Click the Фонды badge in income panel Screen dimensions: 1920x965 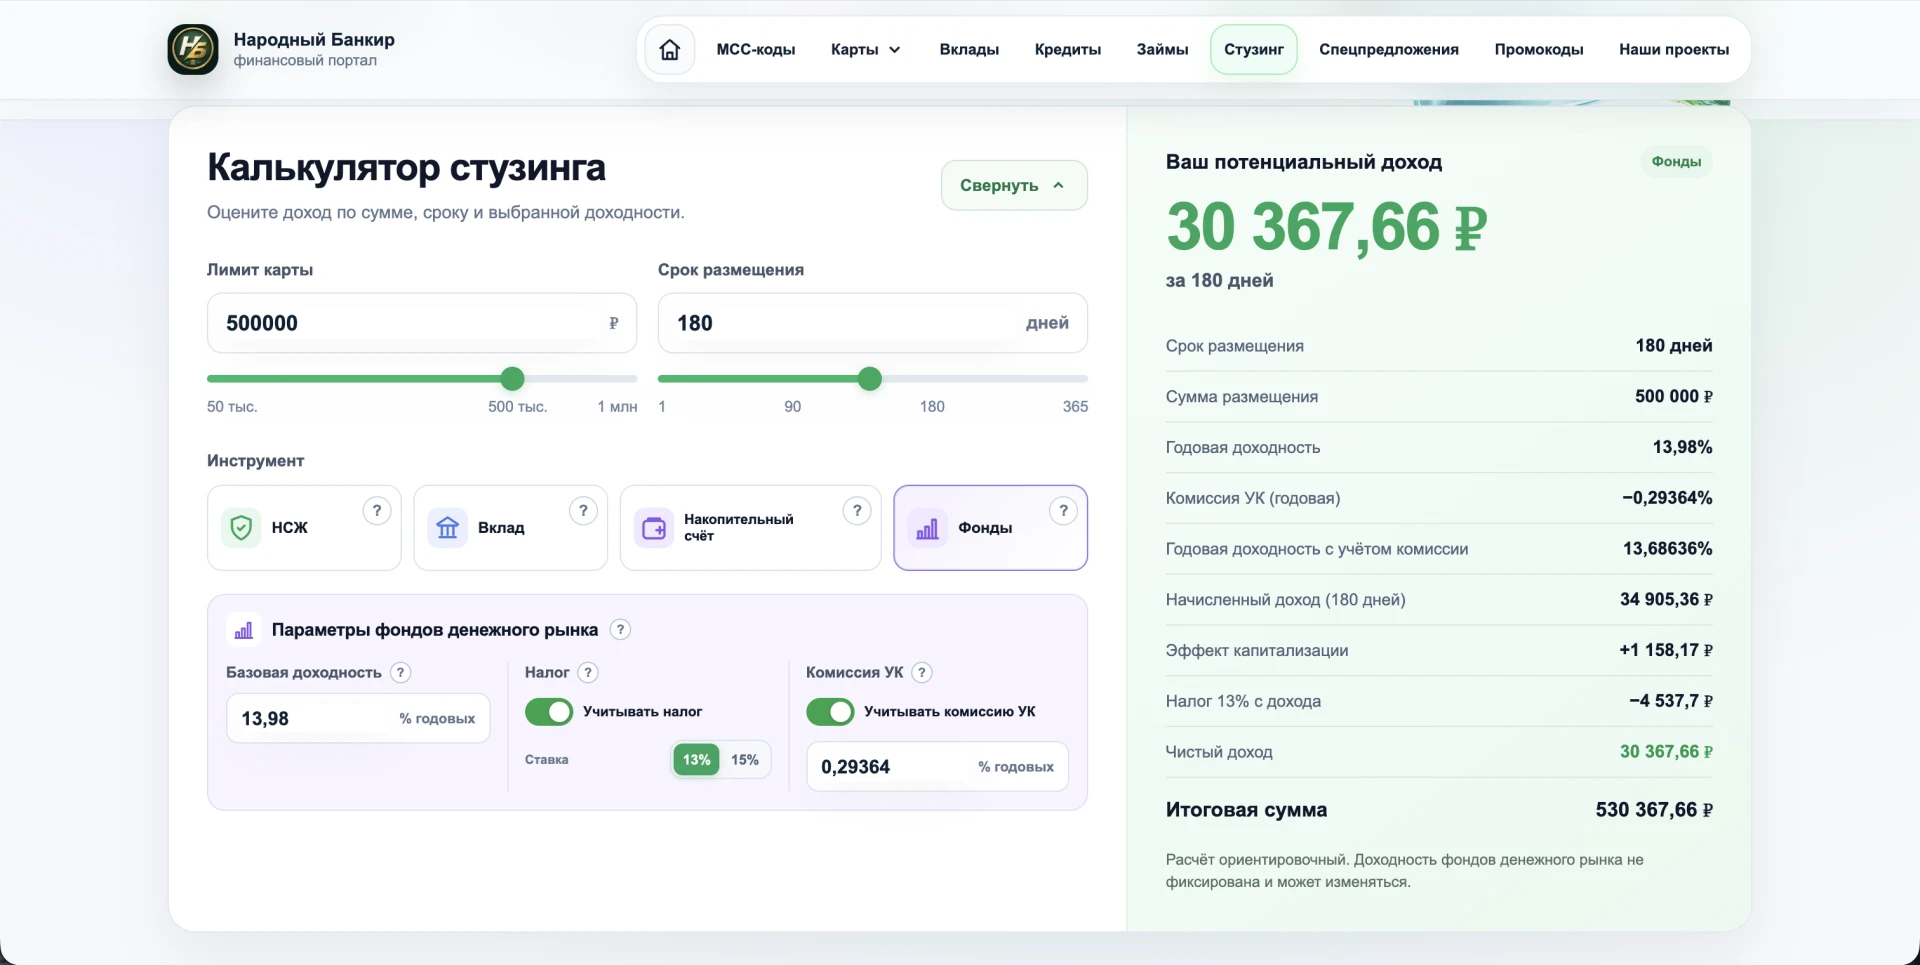[x=1676, y=162]
